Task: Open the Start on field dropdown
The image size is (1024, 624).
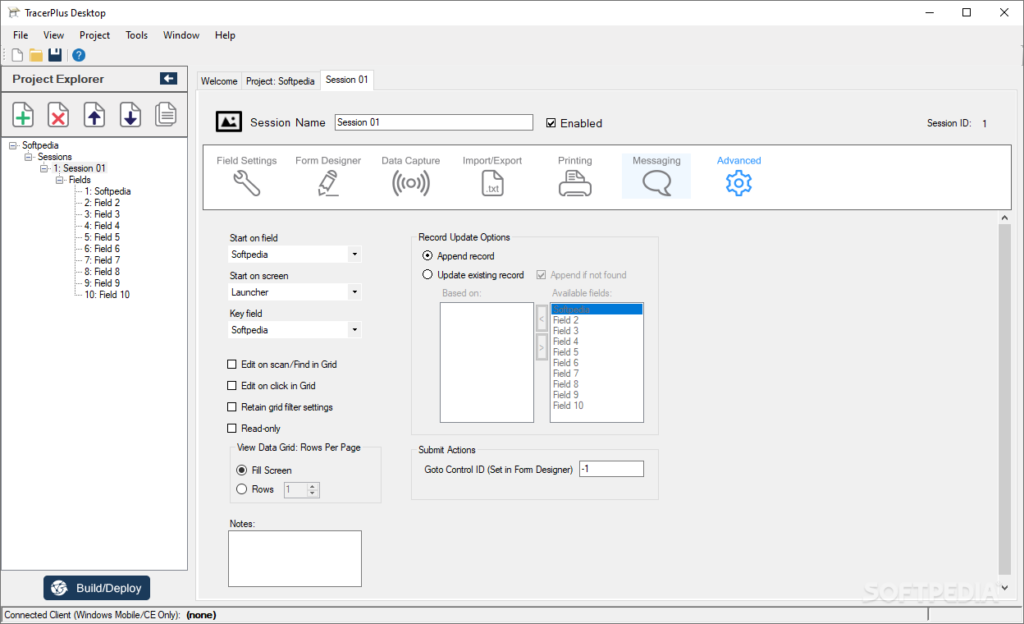Action: tap(355, 255)
